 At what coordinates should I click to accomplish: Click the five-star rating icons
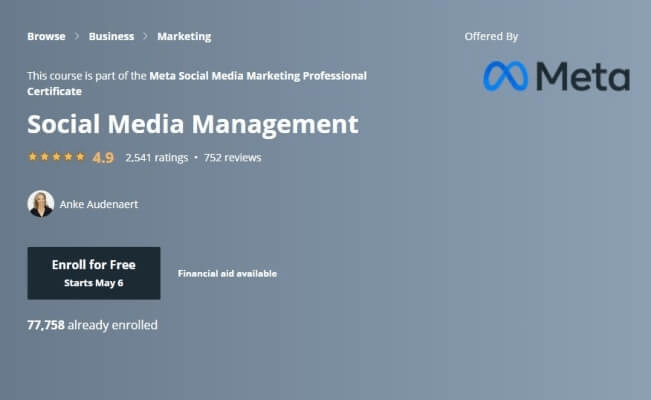(56, 157)
